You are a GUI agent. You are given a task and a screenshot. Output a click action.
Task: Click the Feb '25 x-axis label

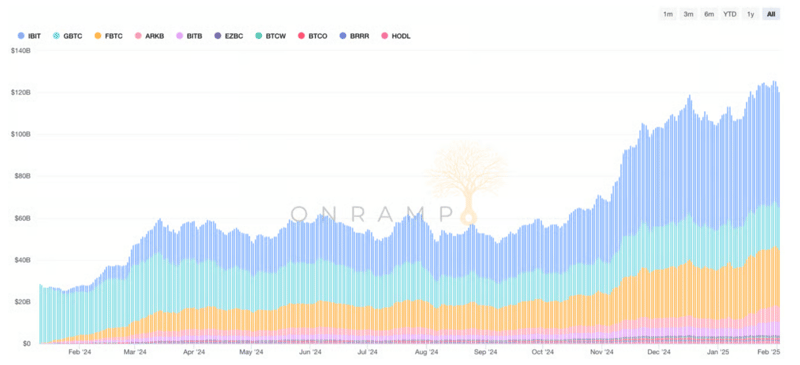(x=768, y=352)
